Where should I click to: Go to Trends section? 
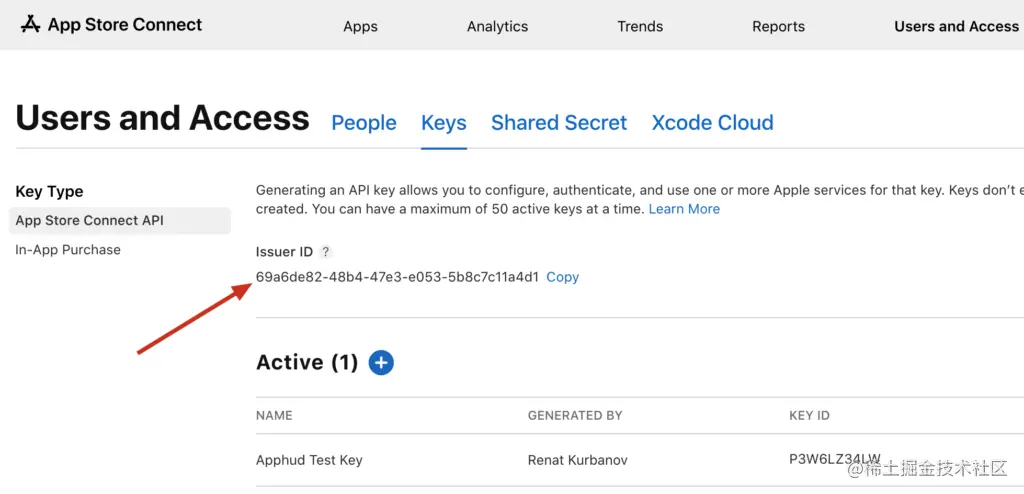(x=640, y=27)
